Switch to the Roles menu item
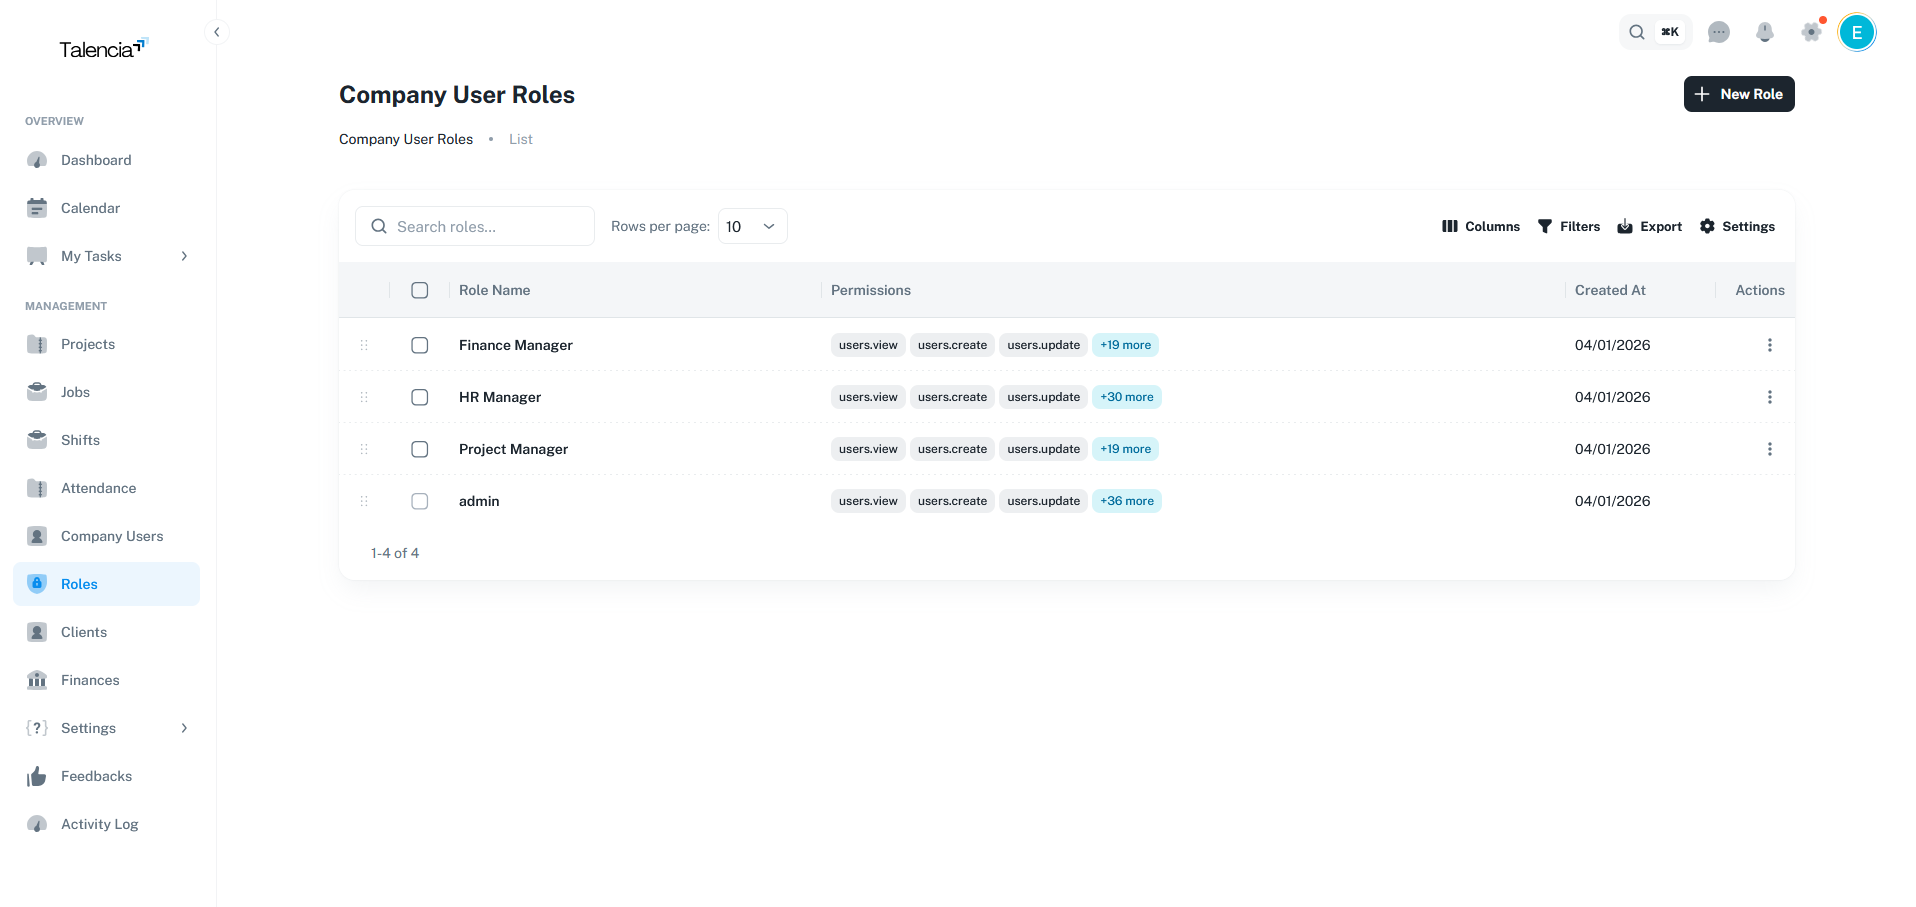 pos(78,584)
